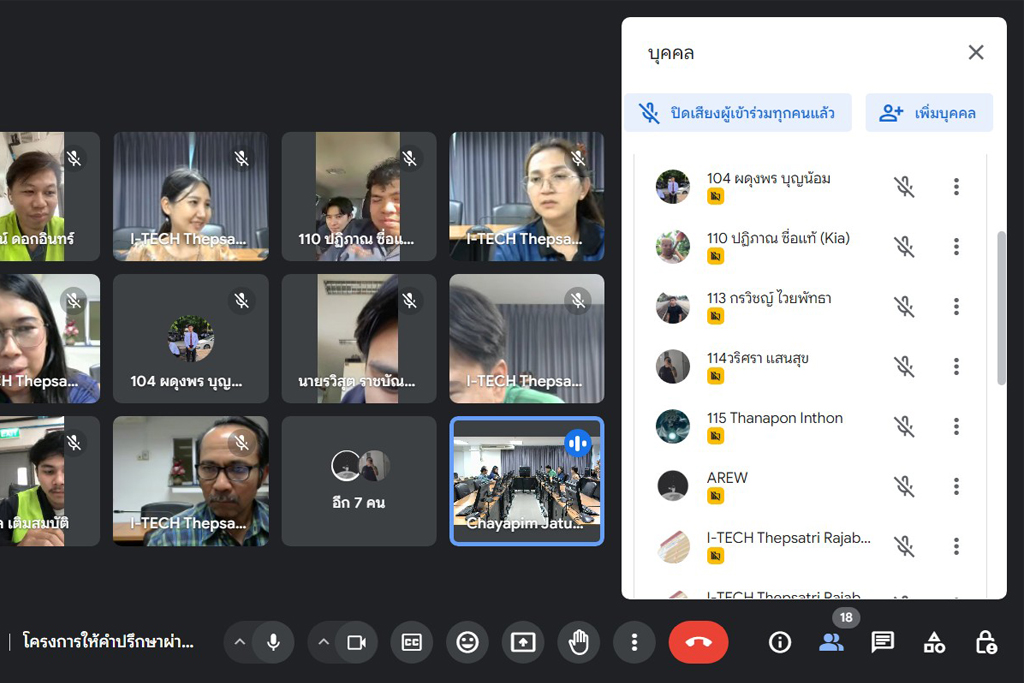Open options menu for 115 Thanapon Inthon

(956, 426)
